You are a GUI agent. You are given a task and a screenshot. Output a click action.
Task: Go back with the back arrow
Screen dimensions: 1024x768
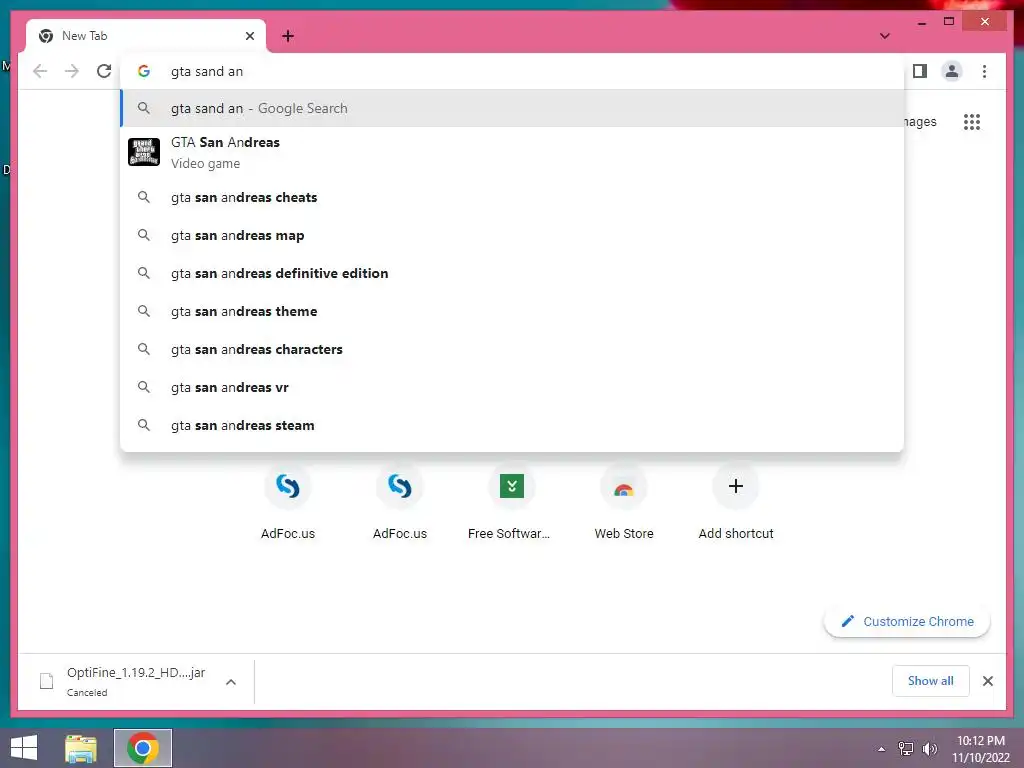pos(40,71)
